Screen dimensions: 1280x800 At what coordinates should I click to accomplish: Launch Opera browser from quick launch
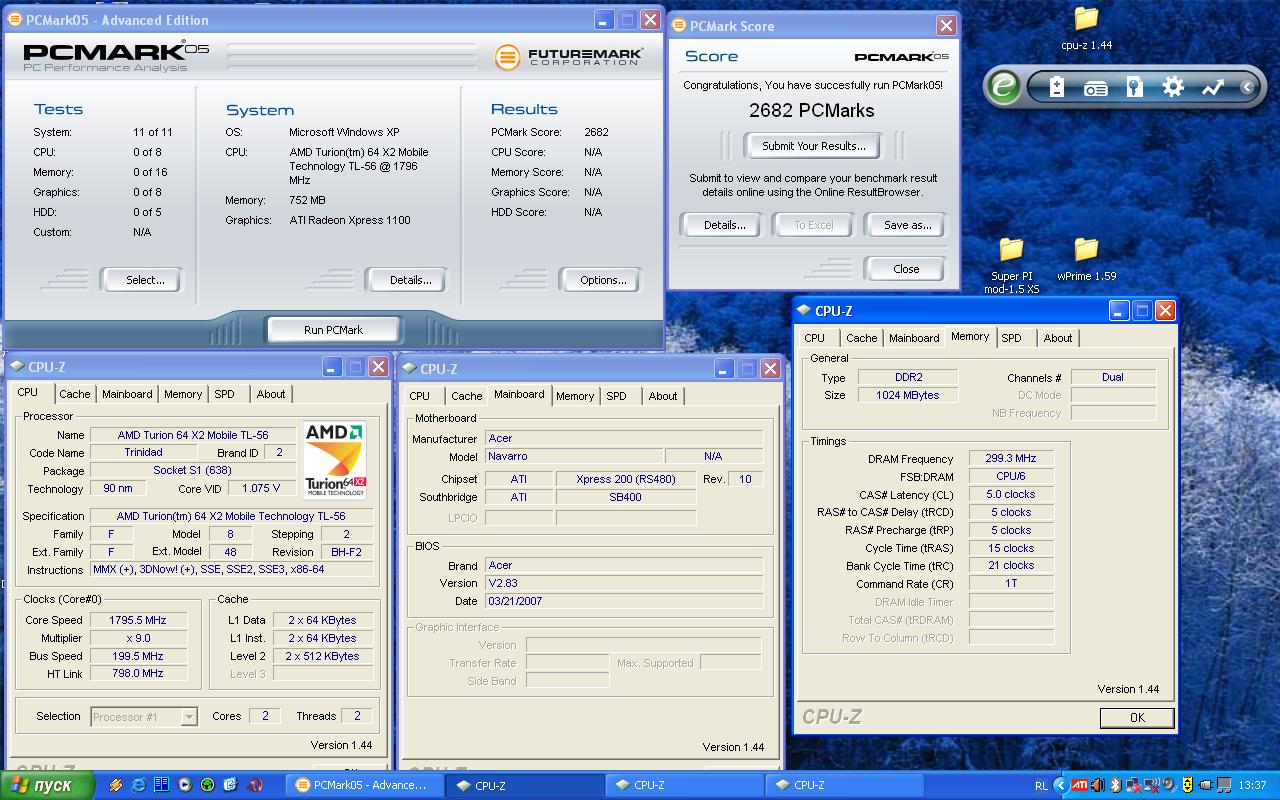coord(255,785)
